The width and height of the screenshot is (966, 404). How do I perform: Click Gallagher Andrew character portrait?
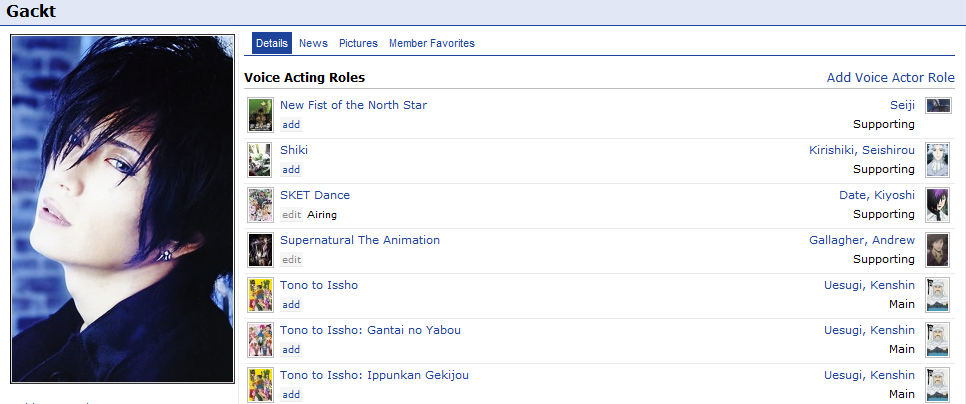(x=938, y=249)
